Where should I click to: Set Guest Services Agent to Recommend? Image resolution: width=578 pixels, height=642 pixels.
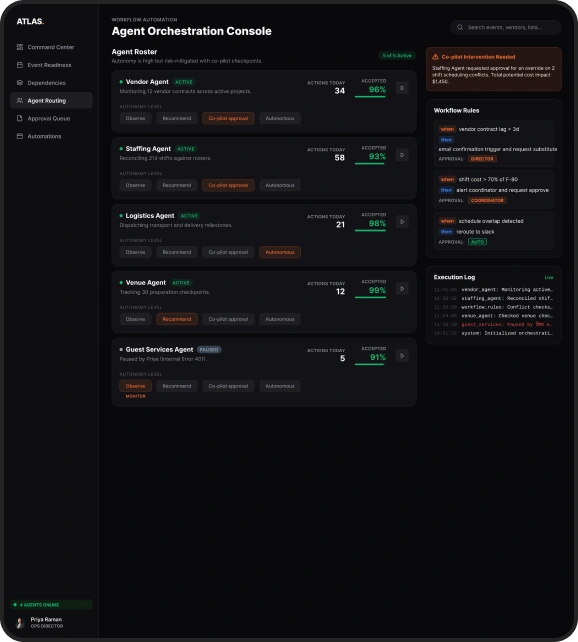177,386
